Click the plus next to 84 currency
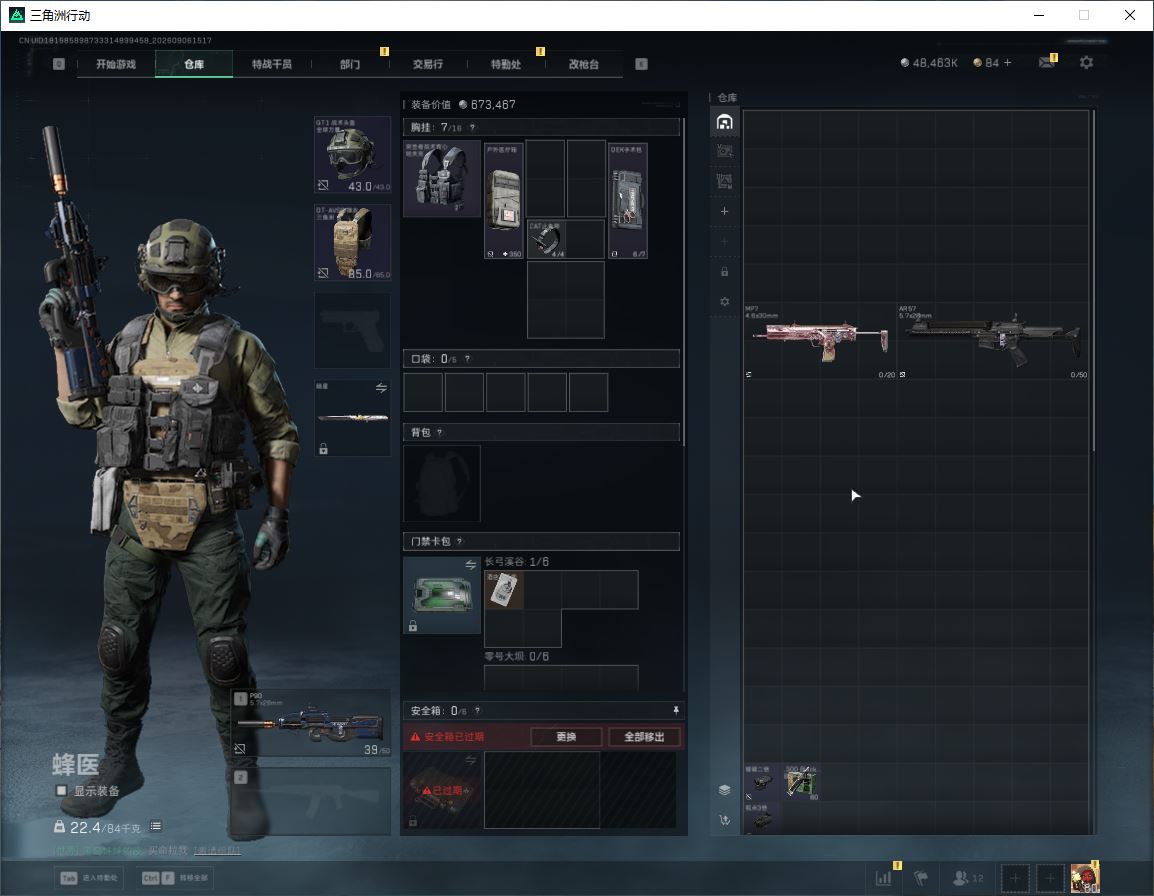This screenshot has width=1154, height=896. 1008,63
